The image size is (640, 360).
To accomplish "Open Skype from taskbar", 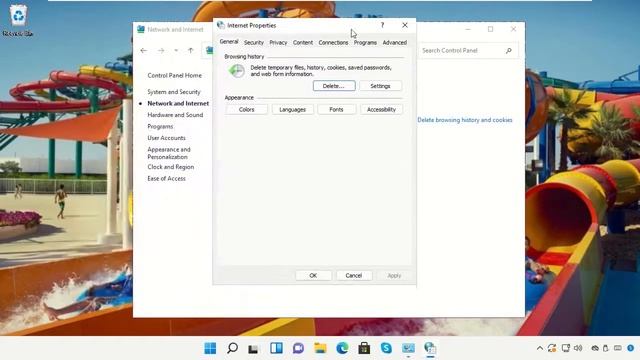I will [386, 348].
